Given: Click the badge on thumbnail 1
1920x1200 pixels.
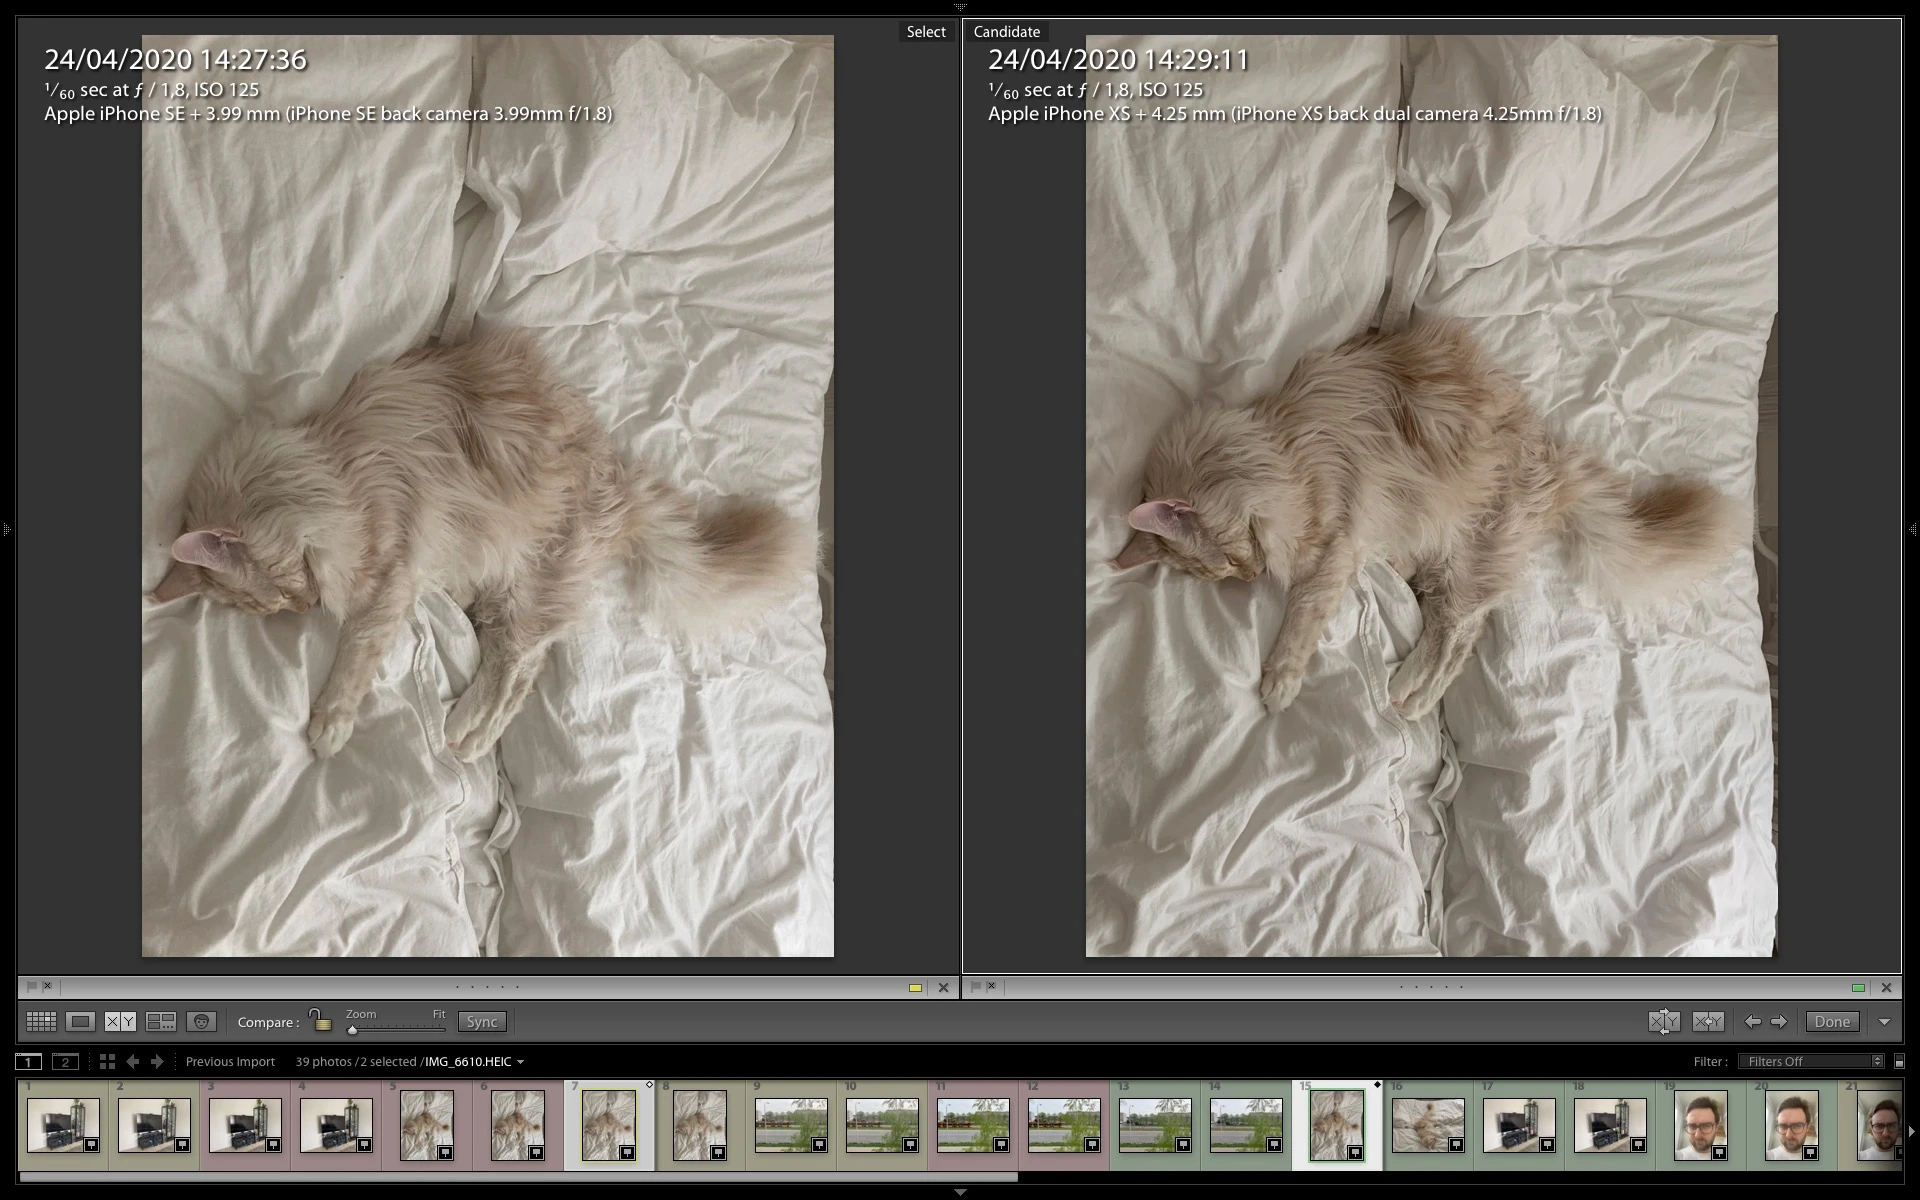Looking at the screenshot, I should (91, 1144).
